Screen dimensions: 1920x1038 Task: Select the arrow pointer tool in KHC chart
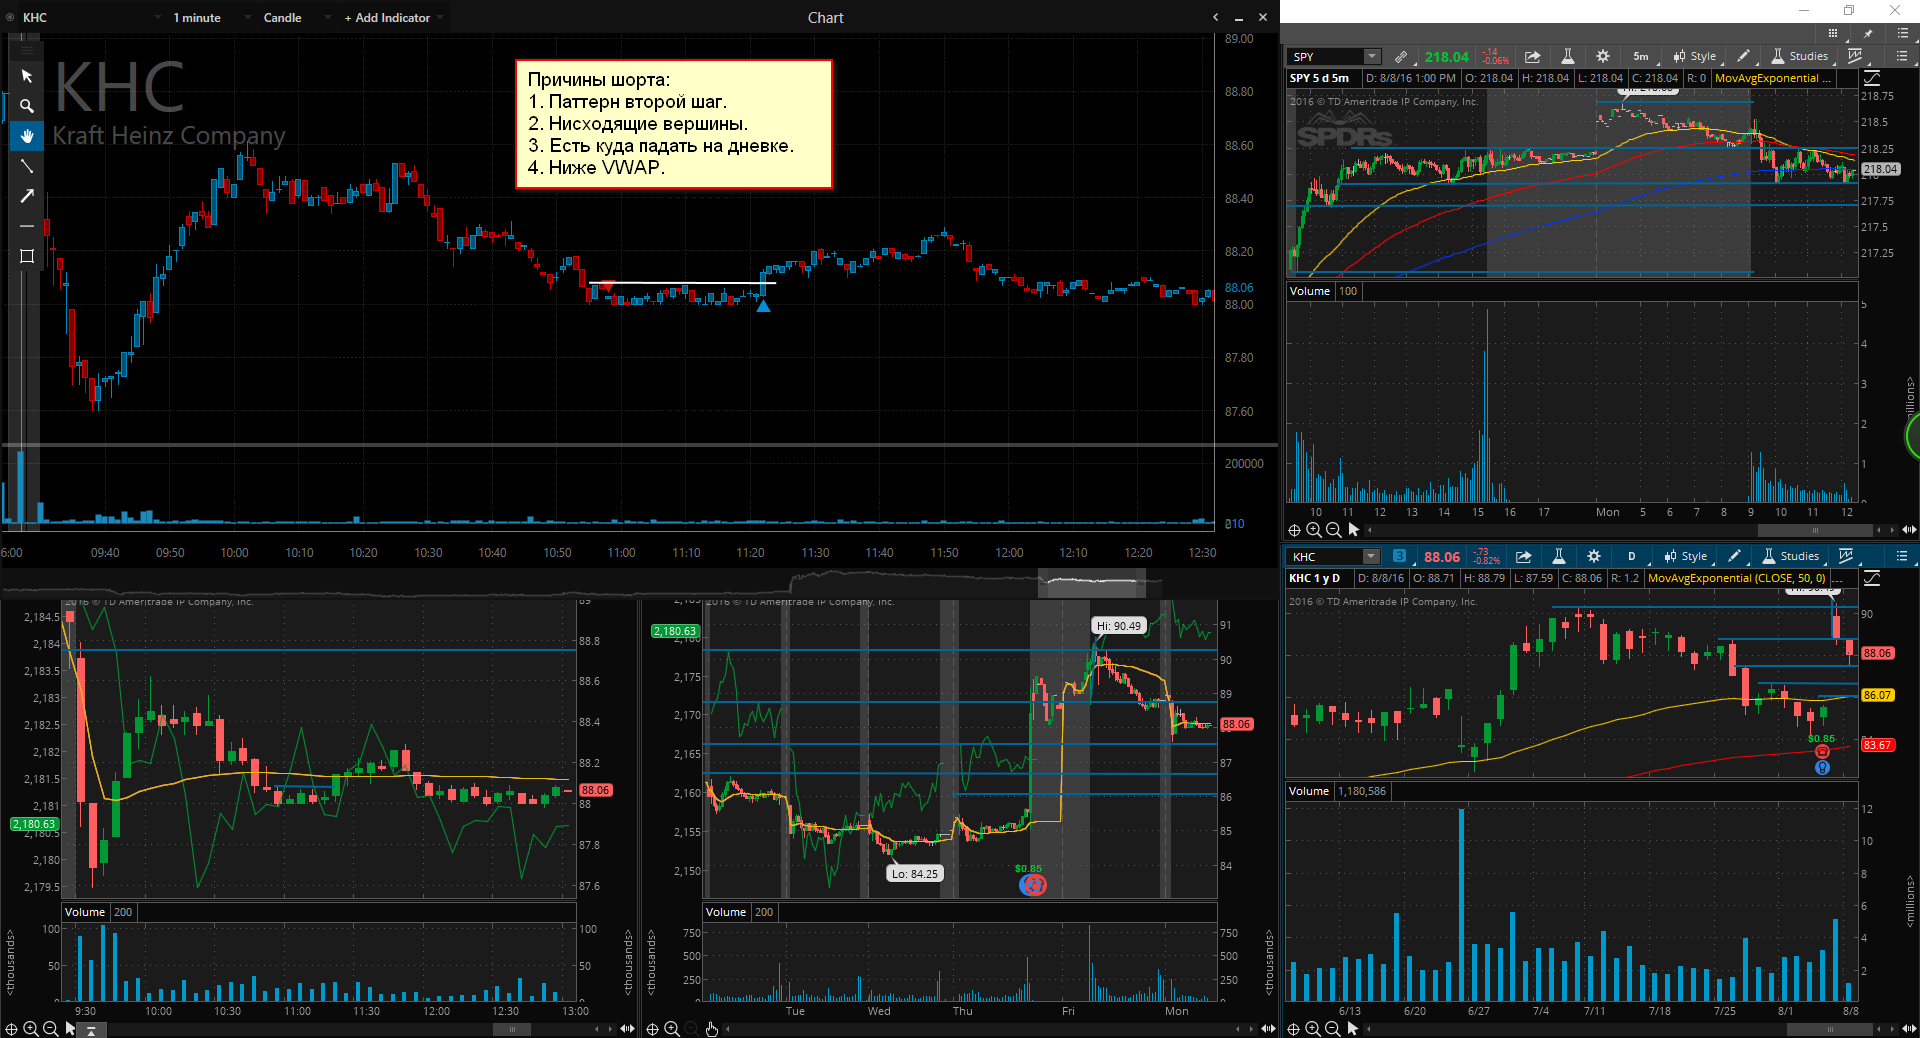click(27, 76)
